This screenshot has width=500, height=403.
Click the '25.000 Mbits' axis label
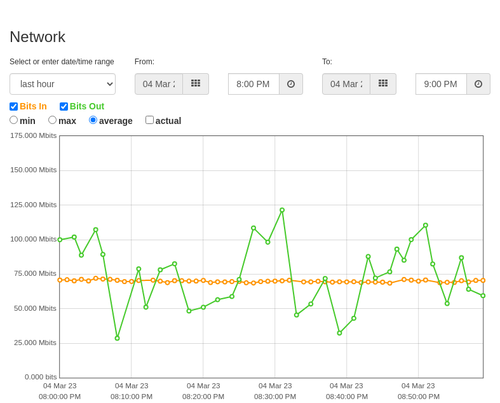click(35, 343)
